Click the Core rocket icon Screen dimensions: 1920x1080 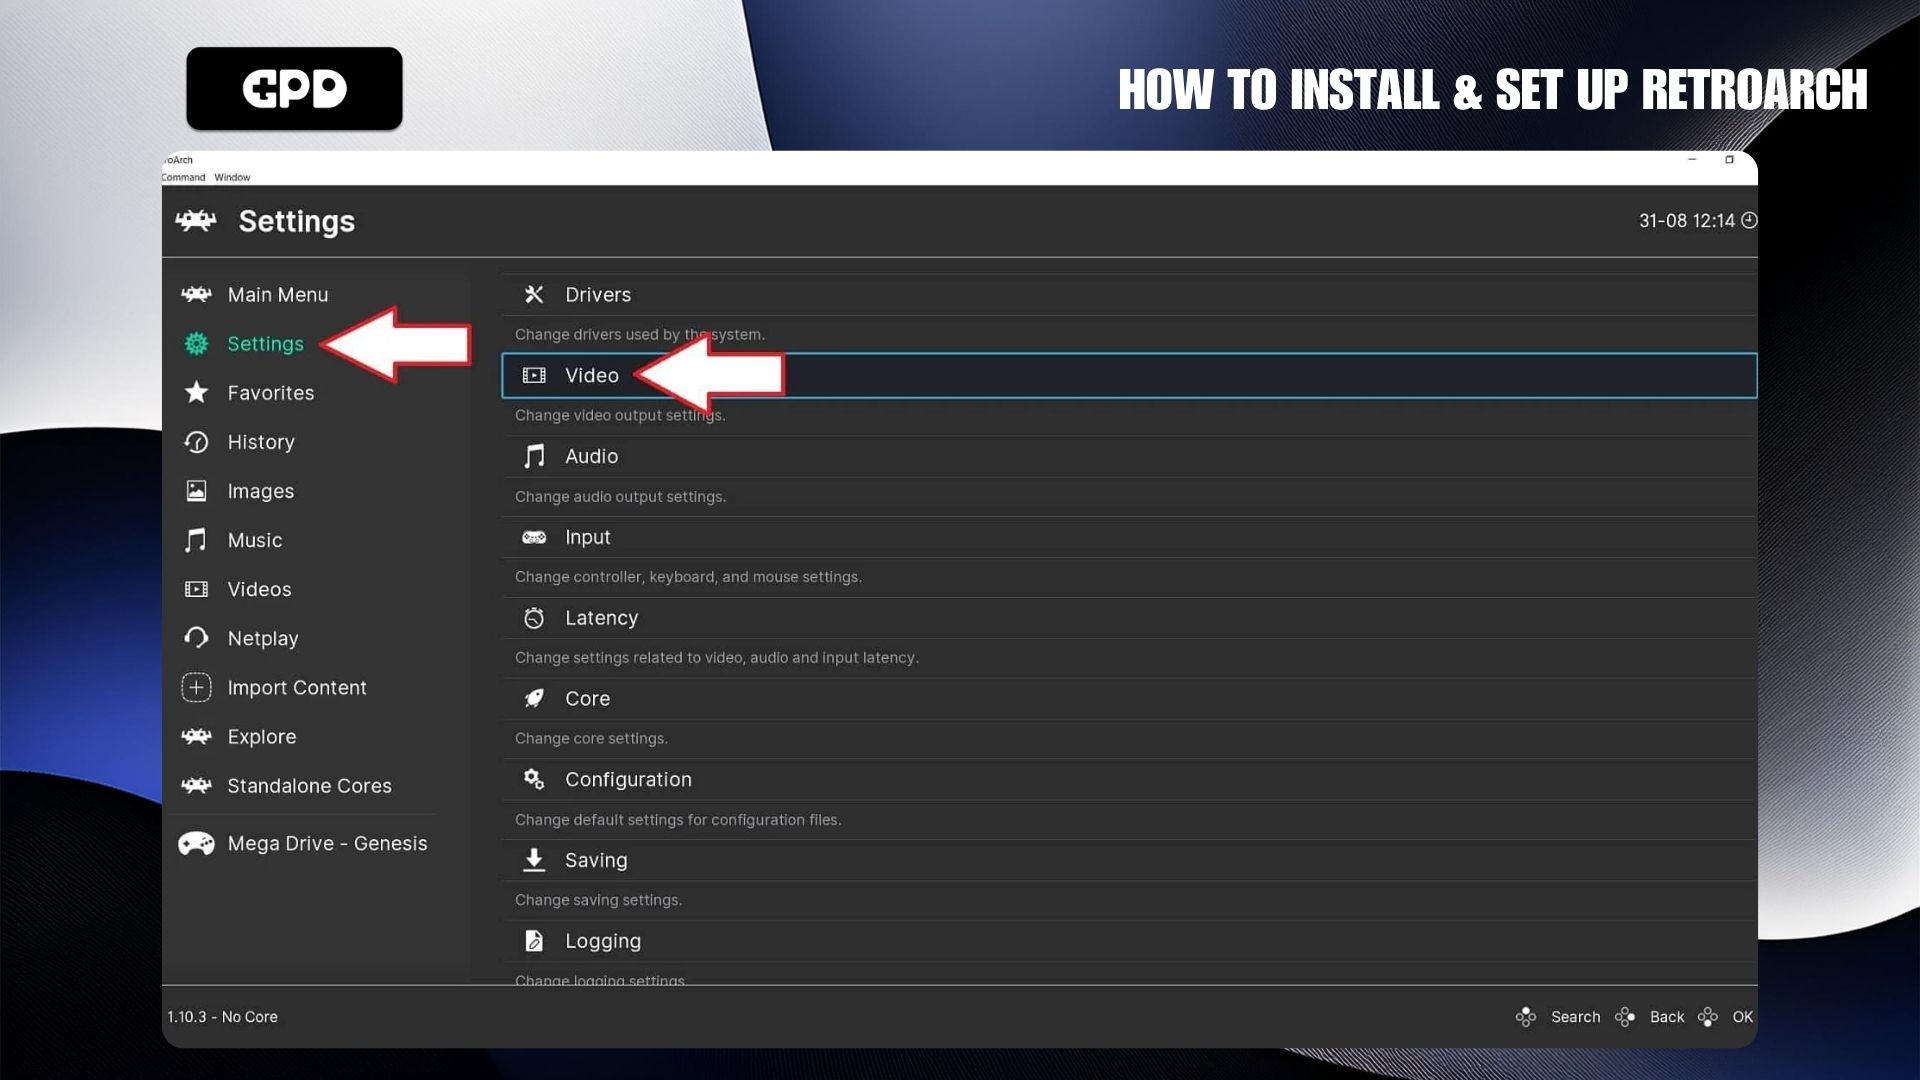coord(534,698)
